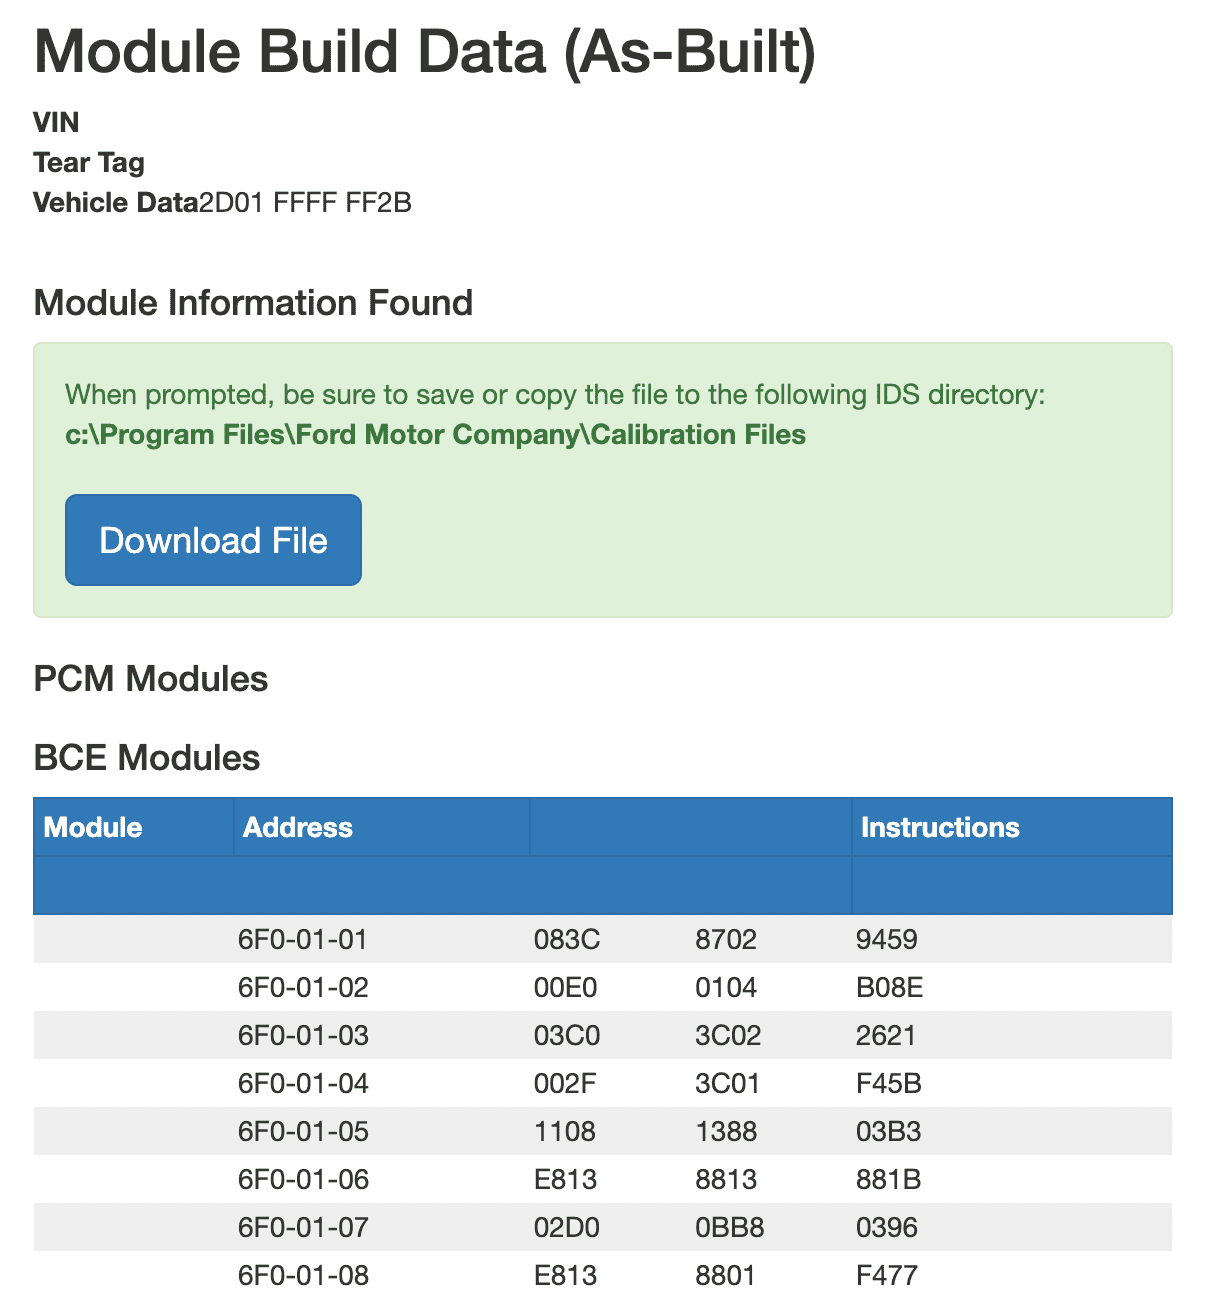Click the Vehicle Data value 2D01 FFFF FF2B
1226x1296 pixels.
[x=305, y=202]
